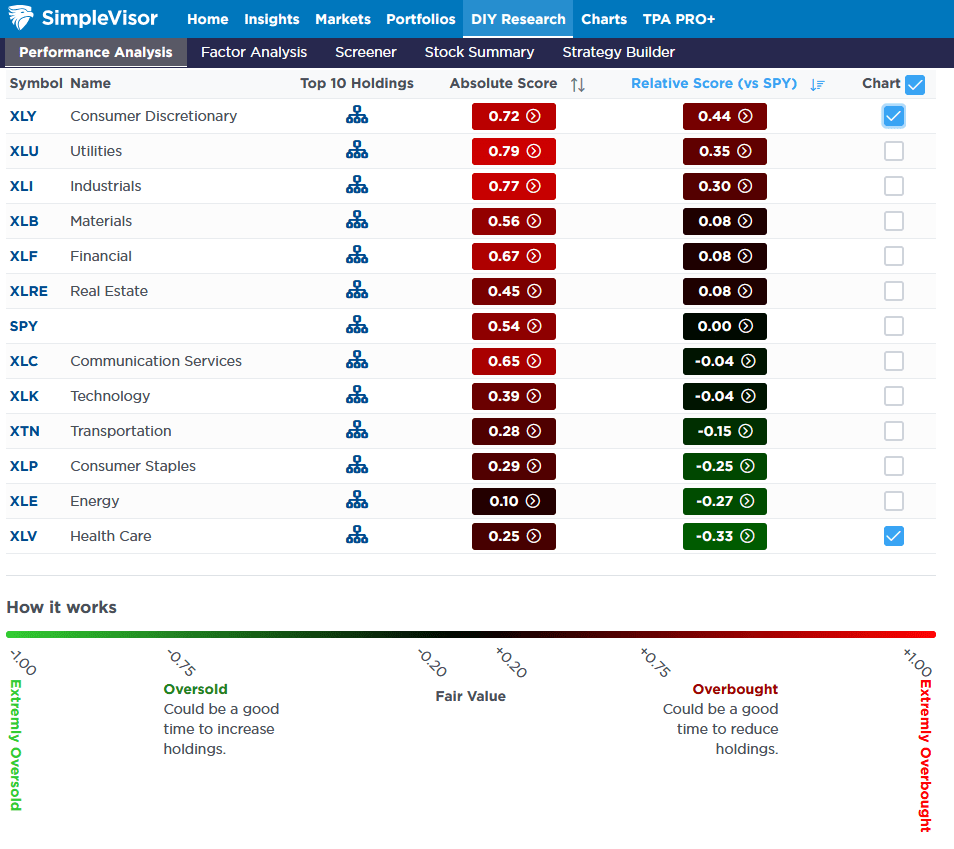Show Top 10 Holdings for Technology XLK
Screen dimensions: 954x849
coord(357,396)
